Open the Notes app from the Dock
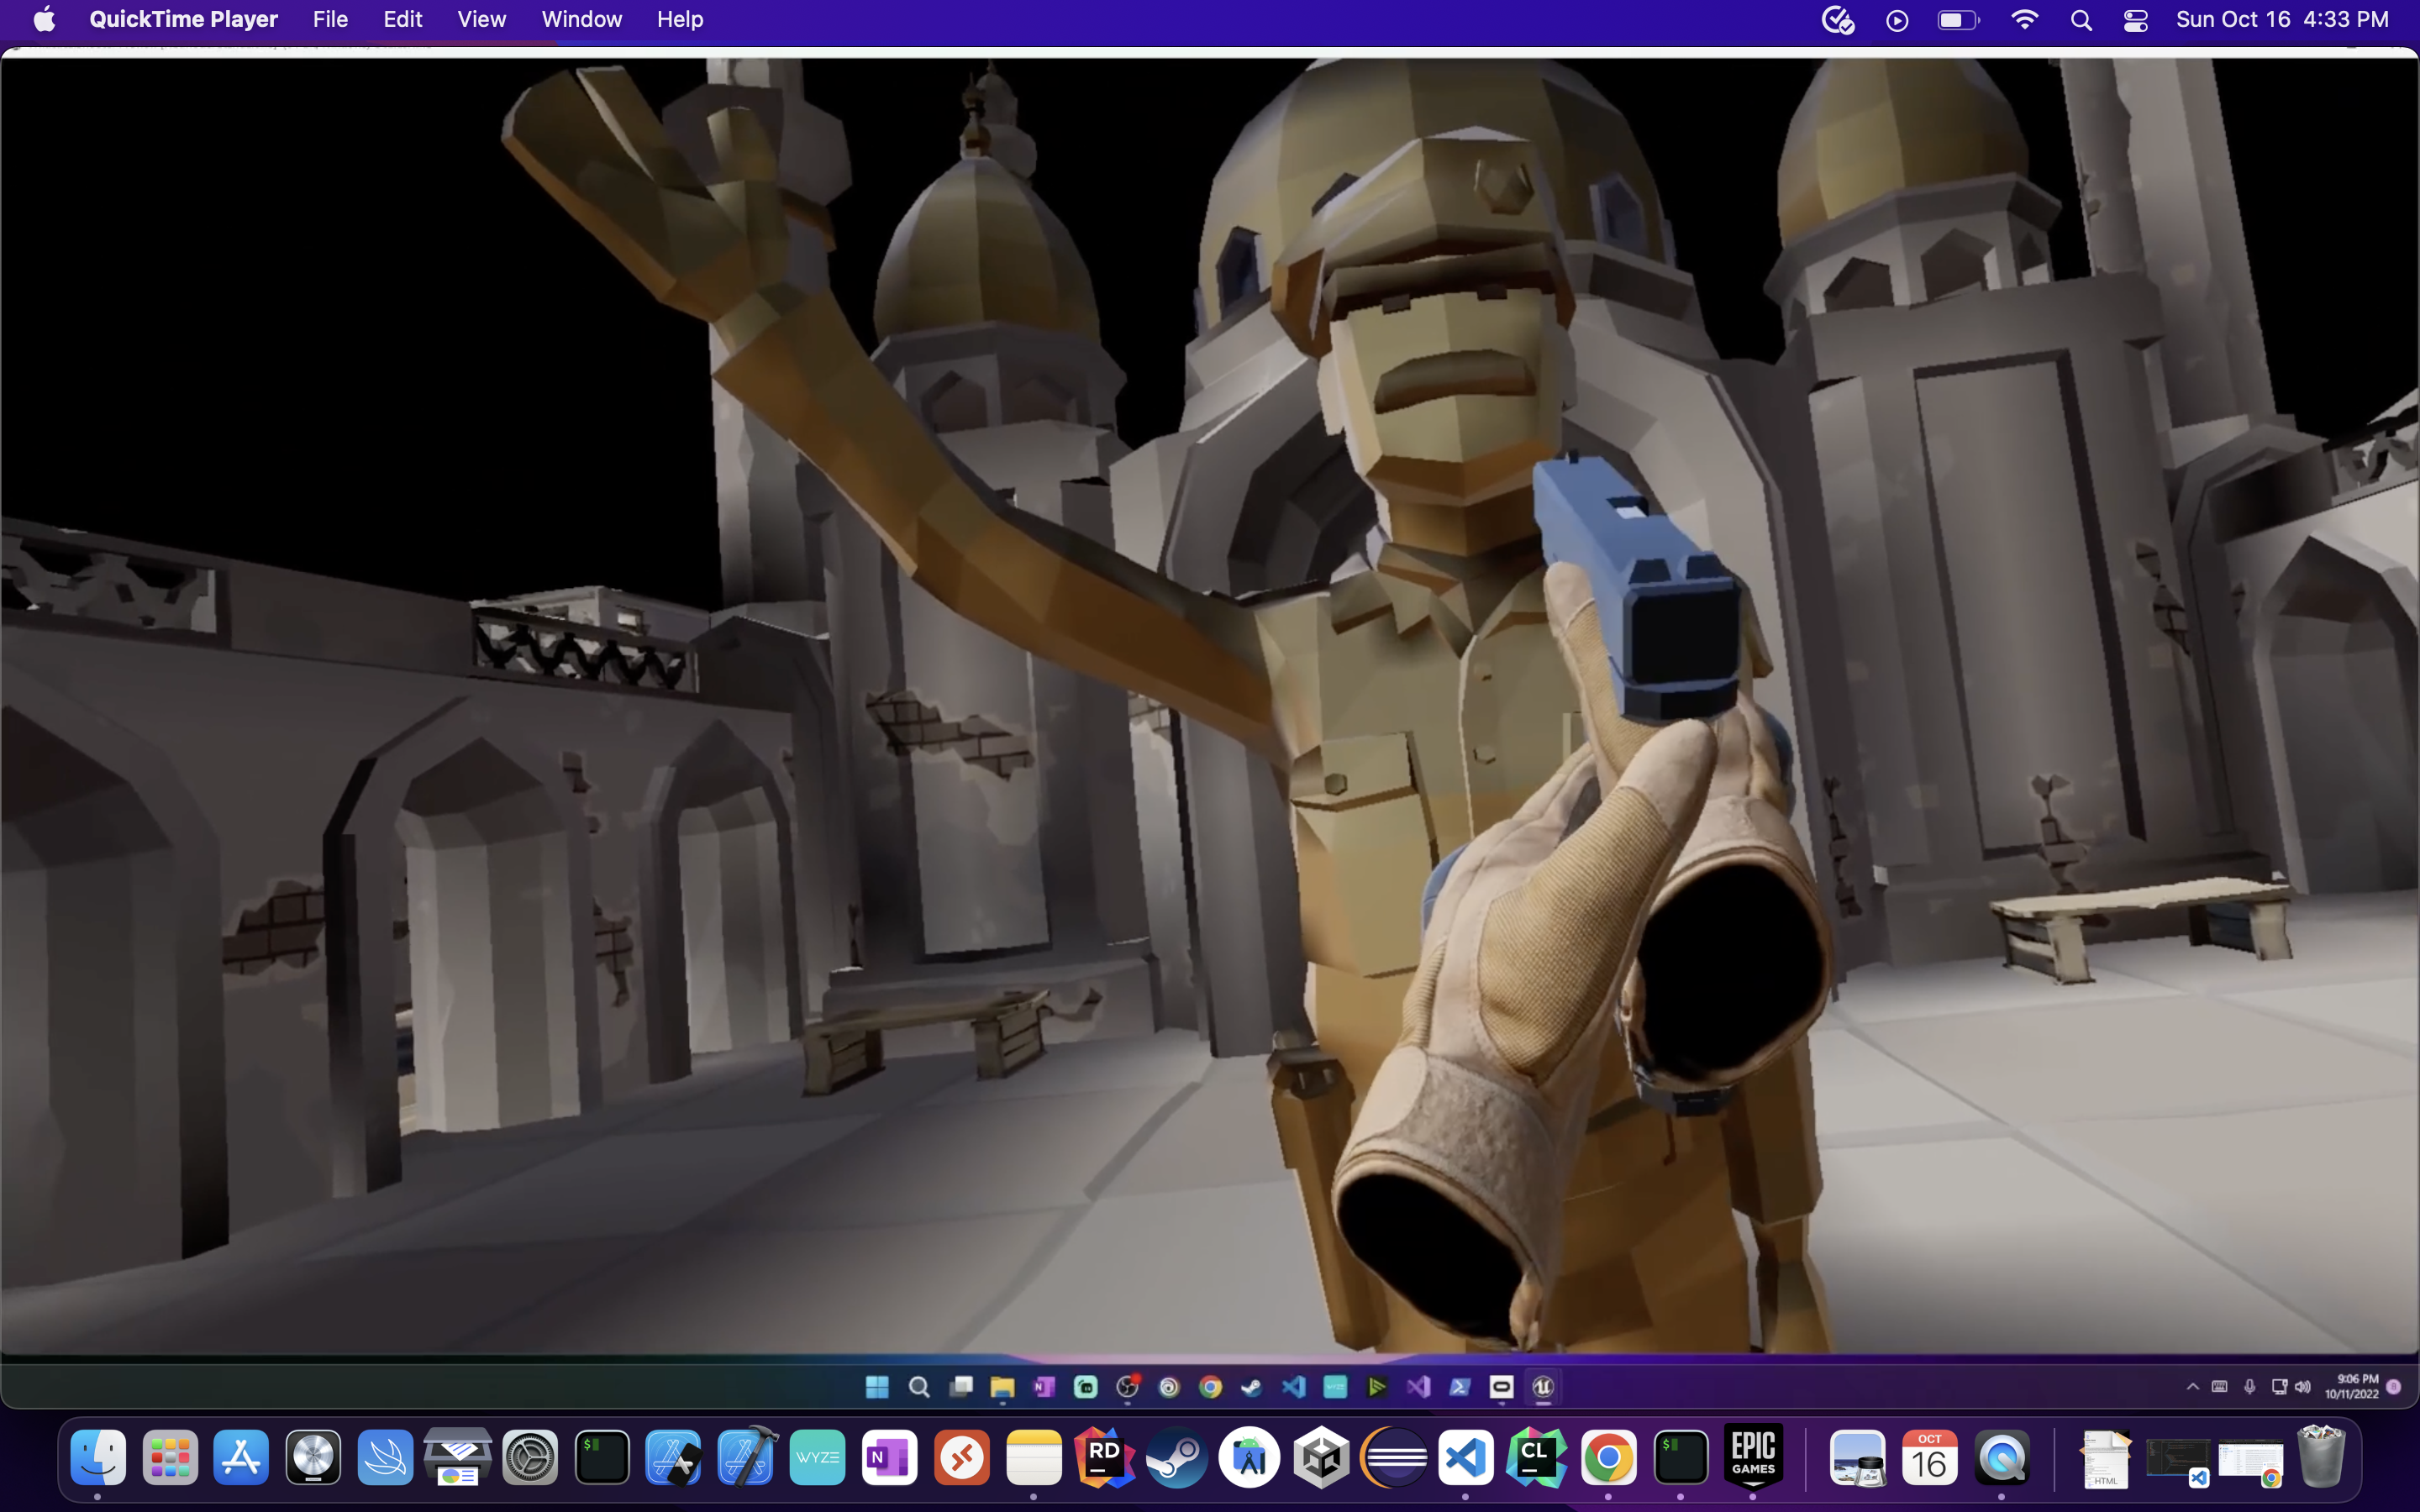This screenshot has height=1512, width=2420. coord(1034,1456)
